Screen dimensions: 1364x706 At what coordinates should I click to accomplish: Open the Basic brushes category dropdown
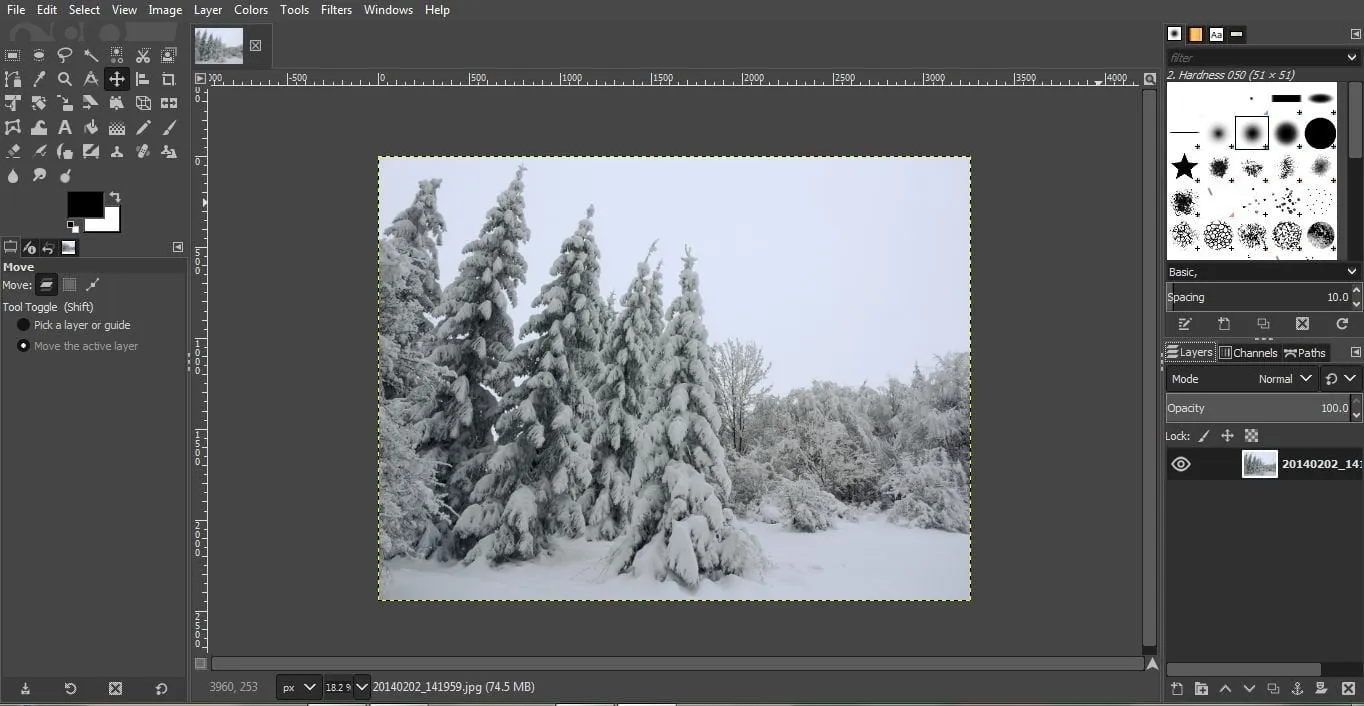(x=1350, y=271)
